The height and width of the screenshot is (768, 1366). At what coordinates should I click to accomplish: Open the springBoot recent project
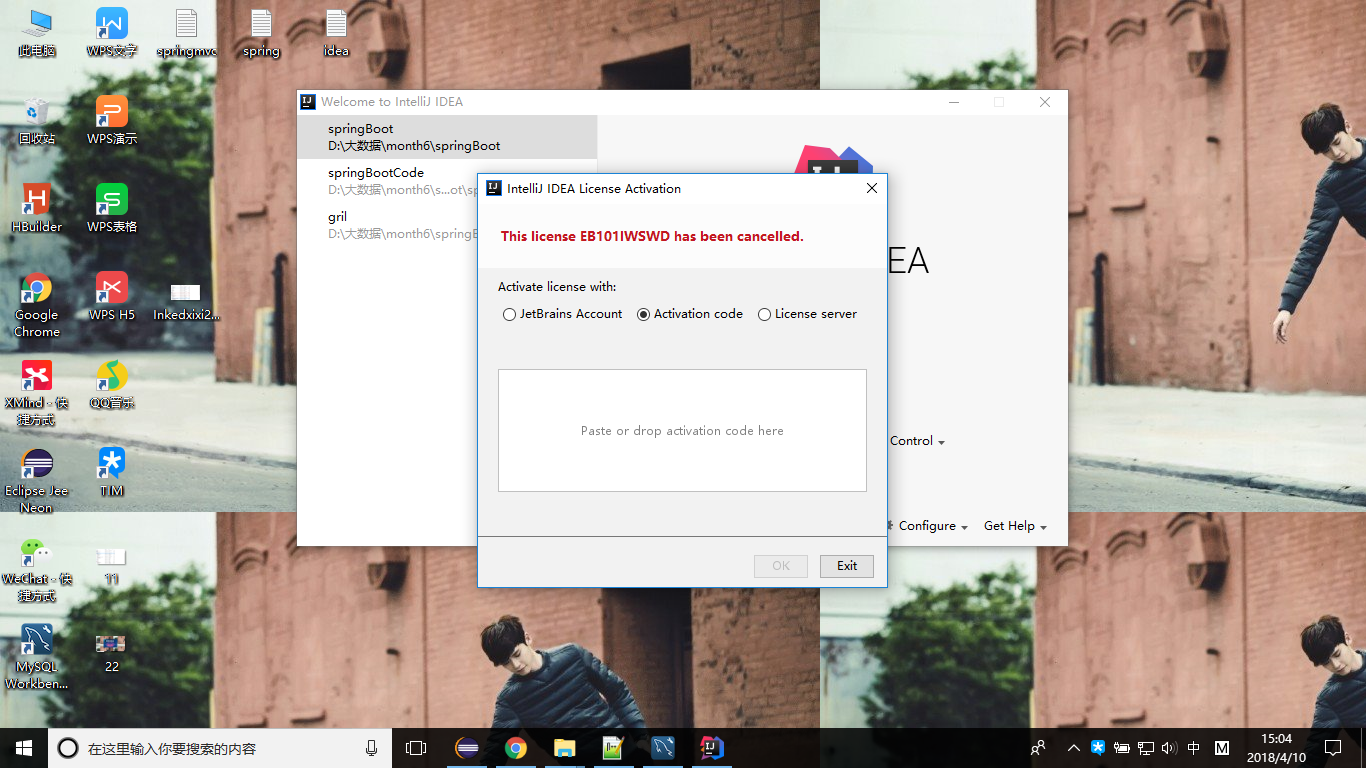(x=447, y=137)
